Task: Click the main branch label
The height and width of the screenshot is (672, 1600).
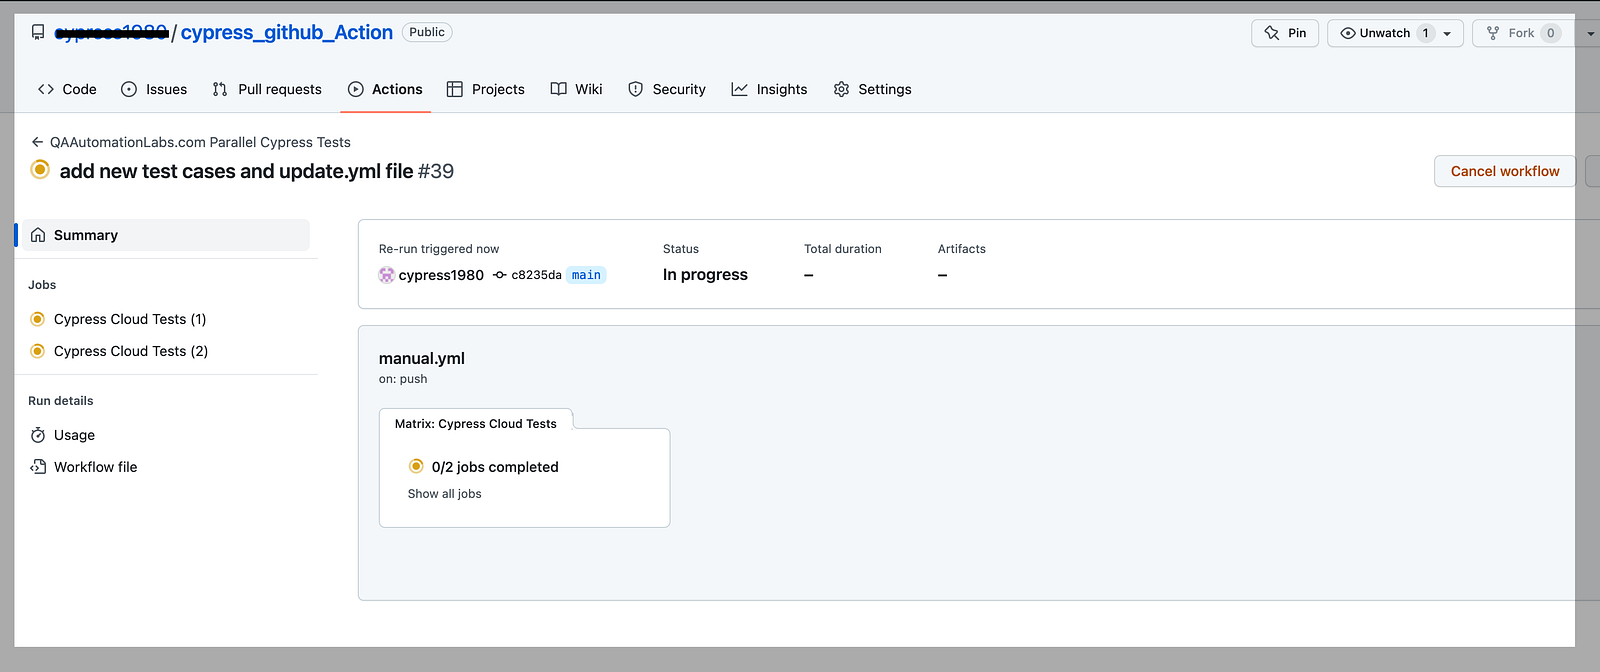Action: click(586, 275)
